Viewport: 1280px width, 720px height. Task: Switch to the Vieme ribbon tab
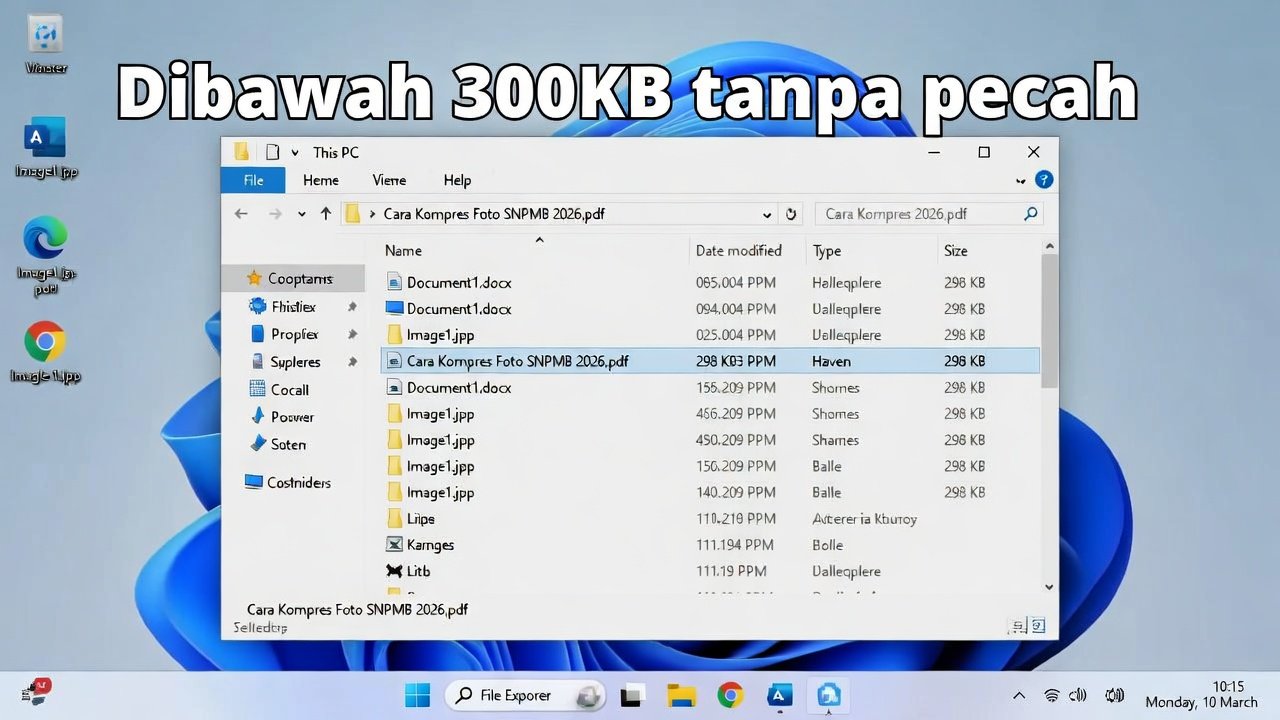pos(389,180)
